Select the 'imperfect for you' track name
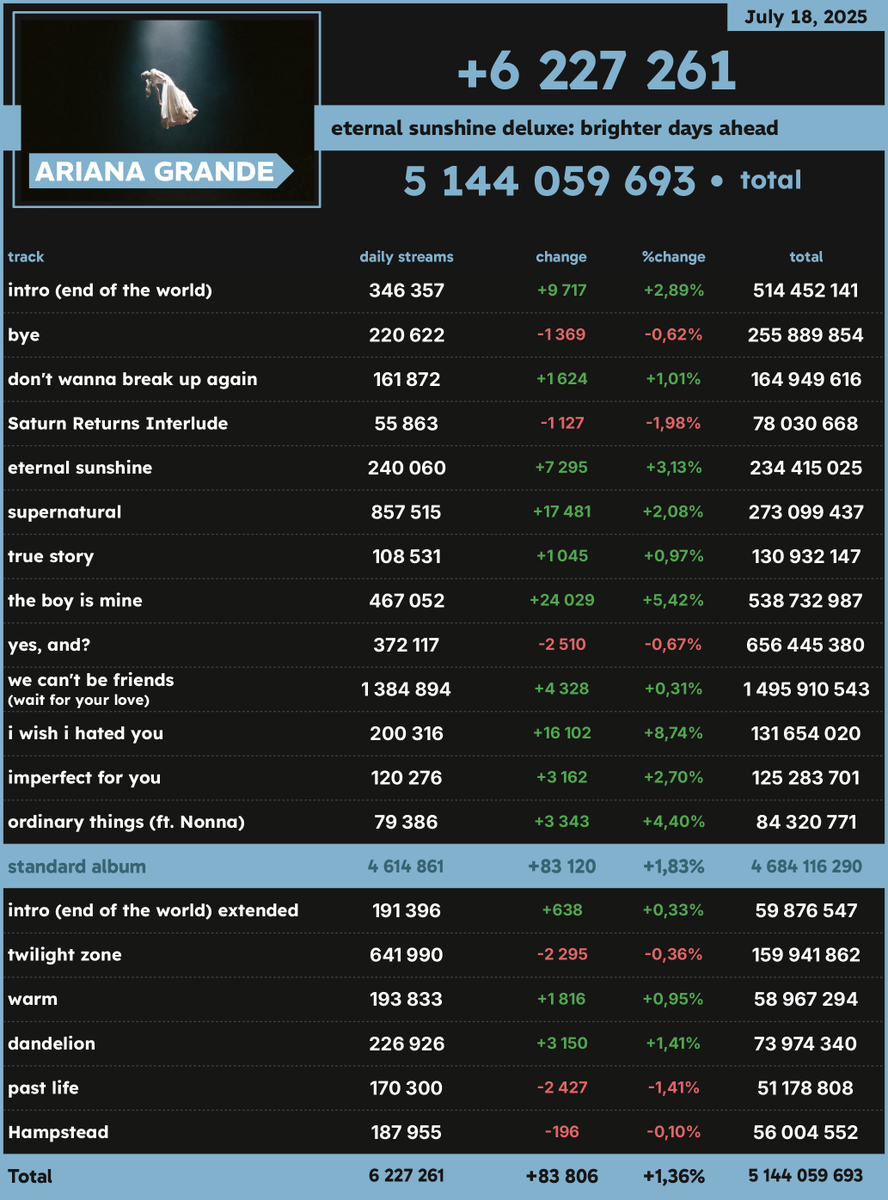The width and height of the screenshot is (888, 1200). click(84, 777)
